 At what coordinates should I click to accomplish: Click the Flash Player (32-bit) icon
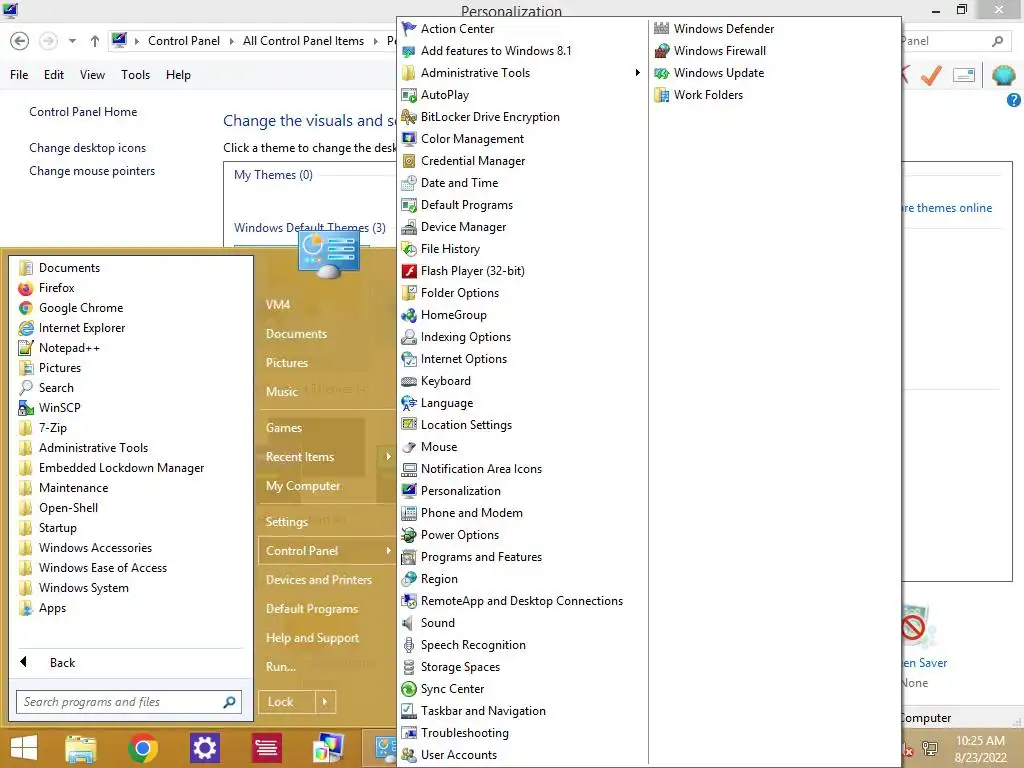point(409,271)
